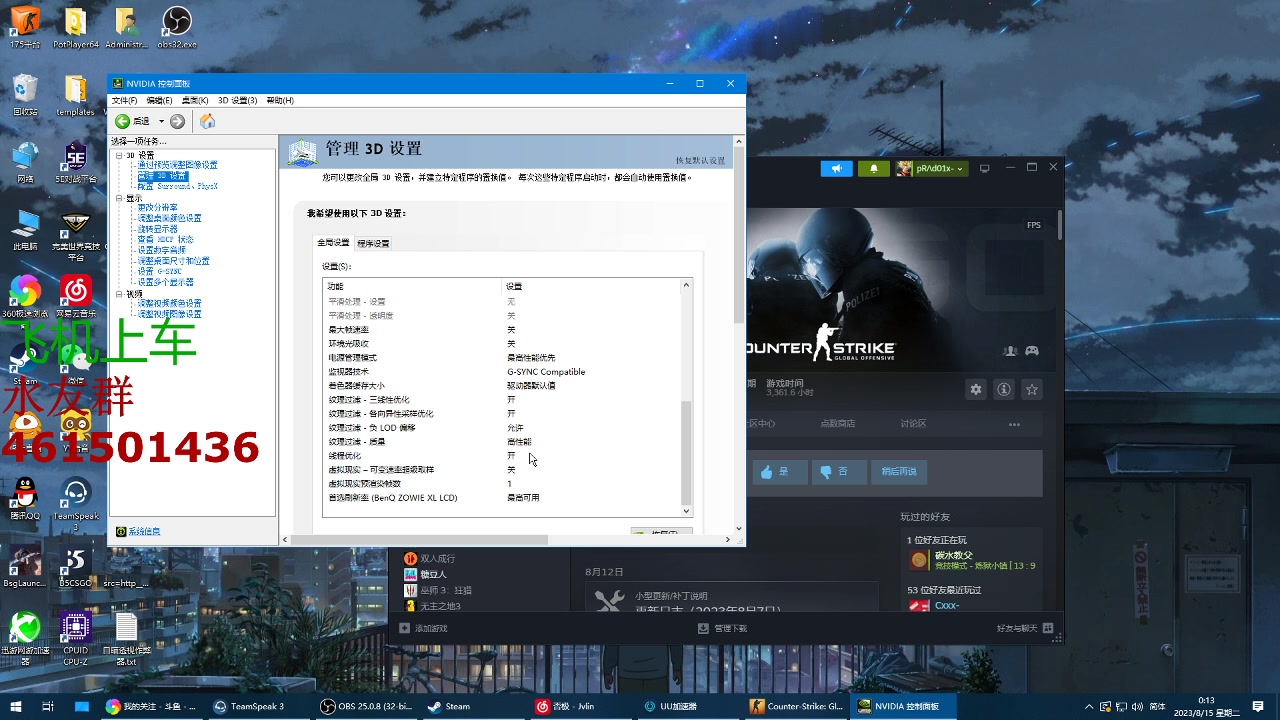This screenshot has width=1280, height=720.
Task: Open the 讨论区 tab in Steam
Action: pos(913,423)
